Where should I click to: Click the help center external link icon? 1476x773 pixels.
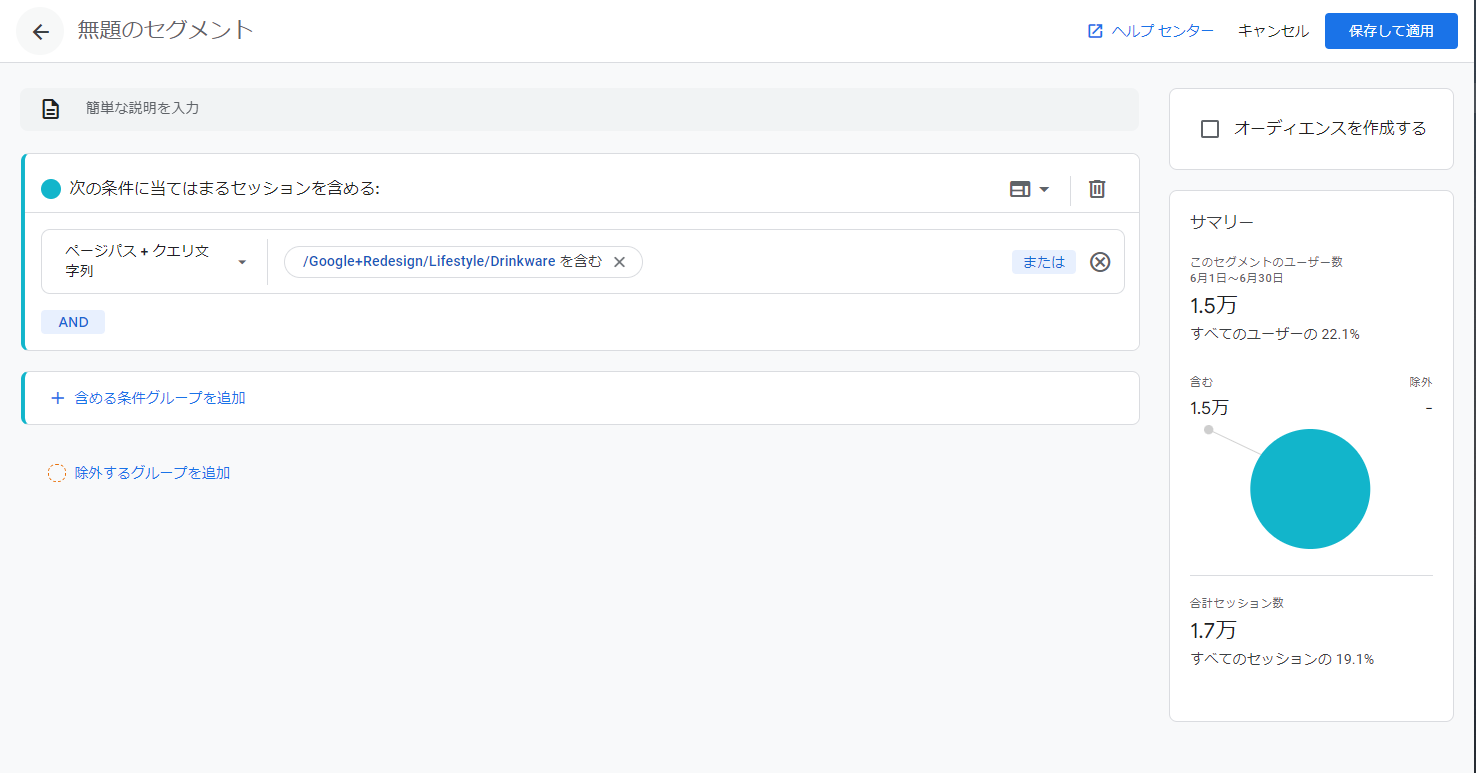(1095, 31)
